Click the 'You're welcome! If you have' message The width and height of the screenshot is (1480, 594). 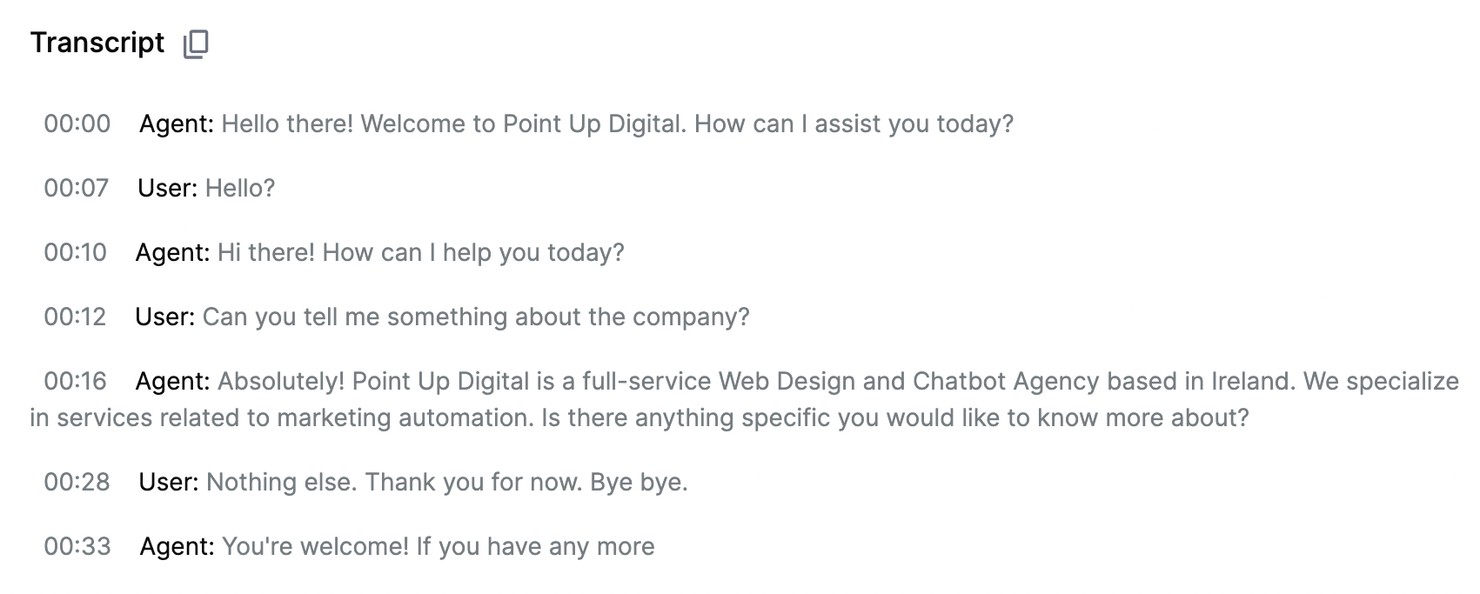pos(438,547)
